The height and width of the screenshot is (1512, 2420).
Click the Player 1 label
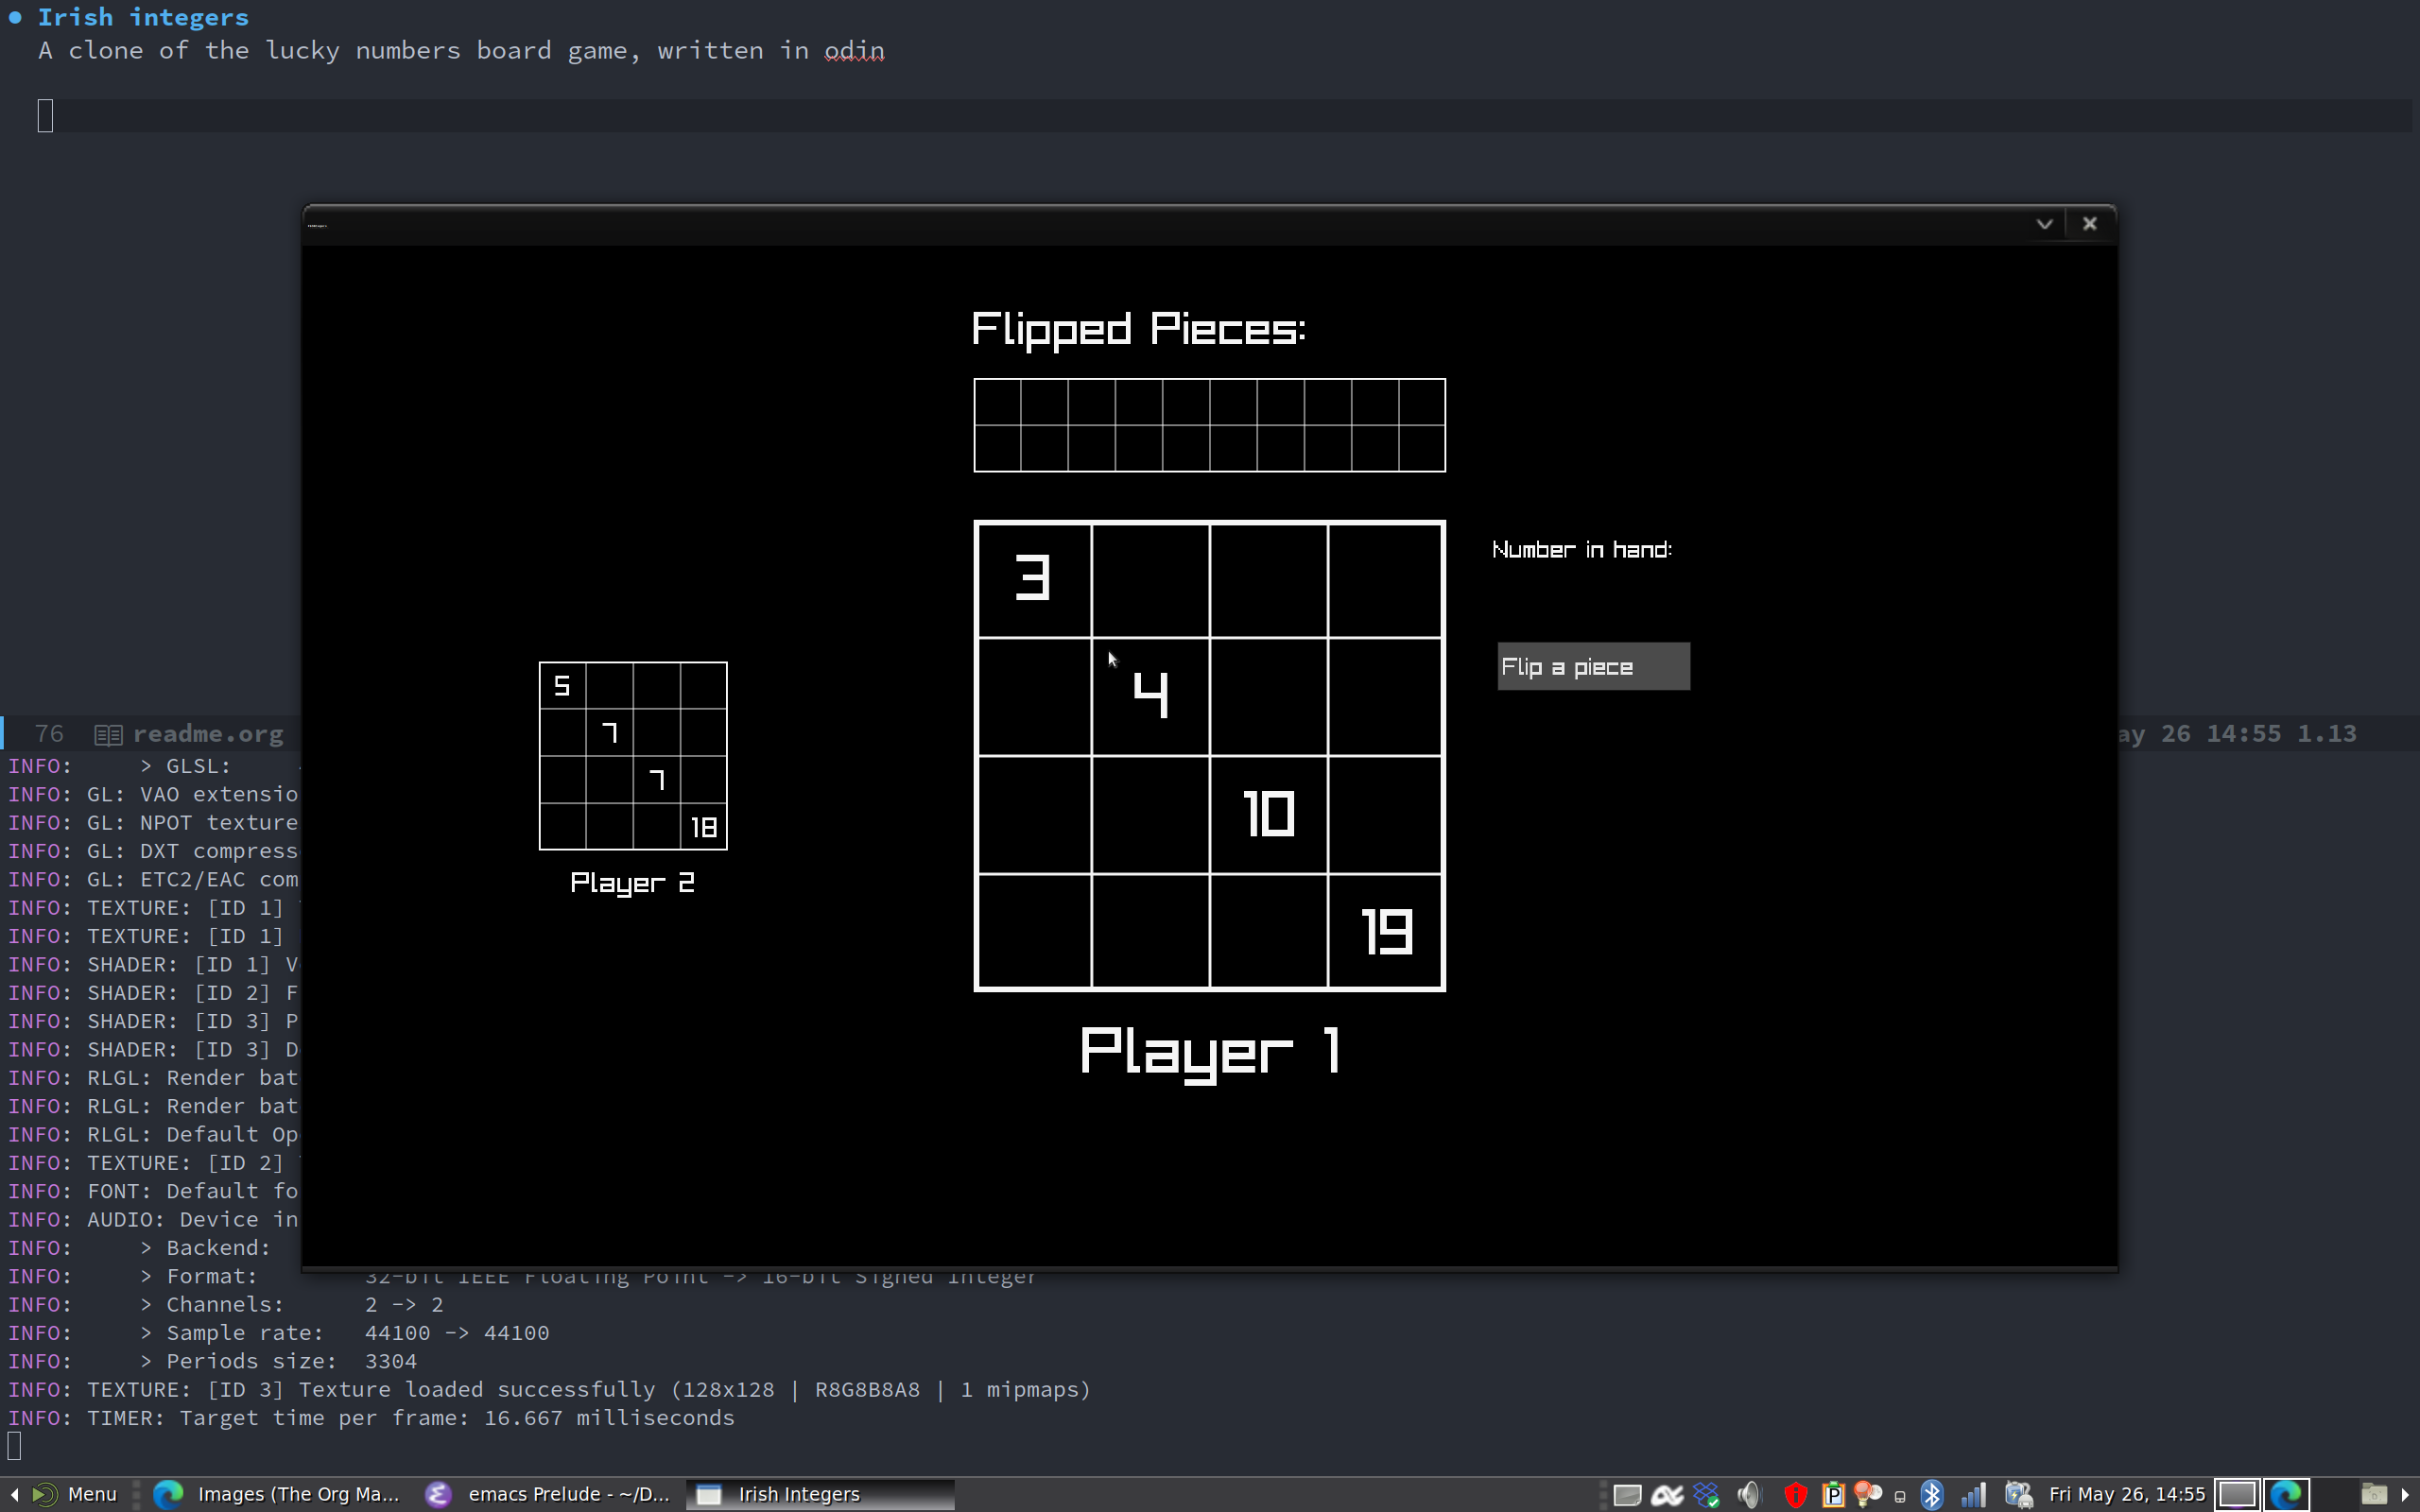[1210, 1053]
